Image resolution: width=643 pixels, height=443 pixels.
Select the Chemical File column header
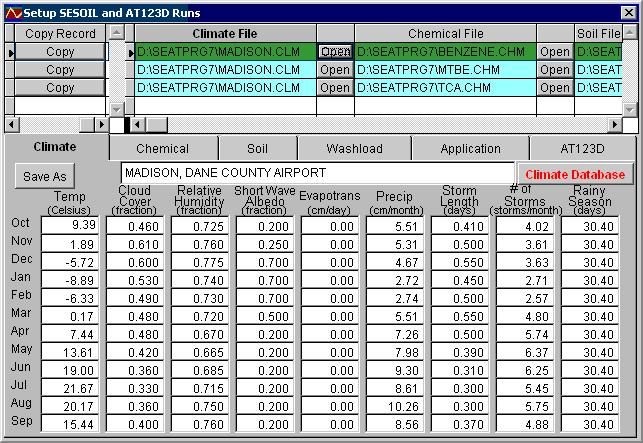click(x=445, y=34)
